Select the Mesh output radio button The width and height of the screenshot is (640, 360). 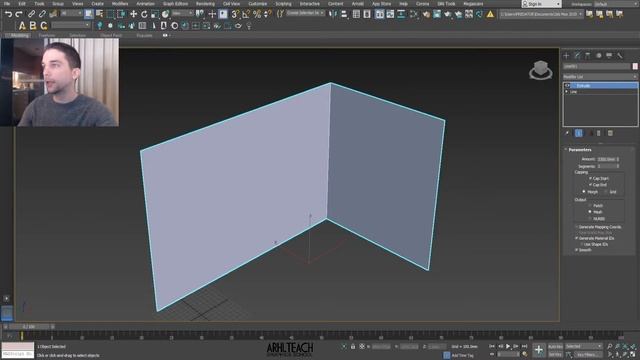(x=590, y=212)
